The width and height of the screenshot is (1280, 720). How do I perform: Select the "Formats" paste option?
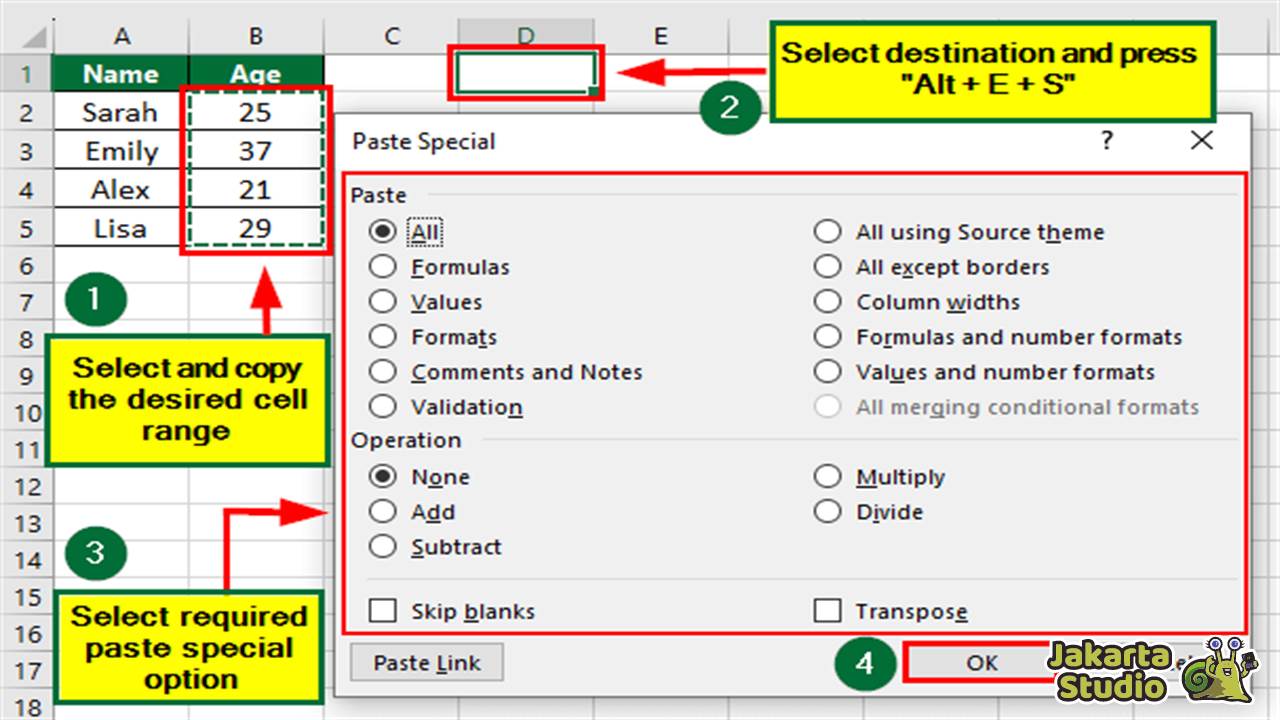pos(383,336)
